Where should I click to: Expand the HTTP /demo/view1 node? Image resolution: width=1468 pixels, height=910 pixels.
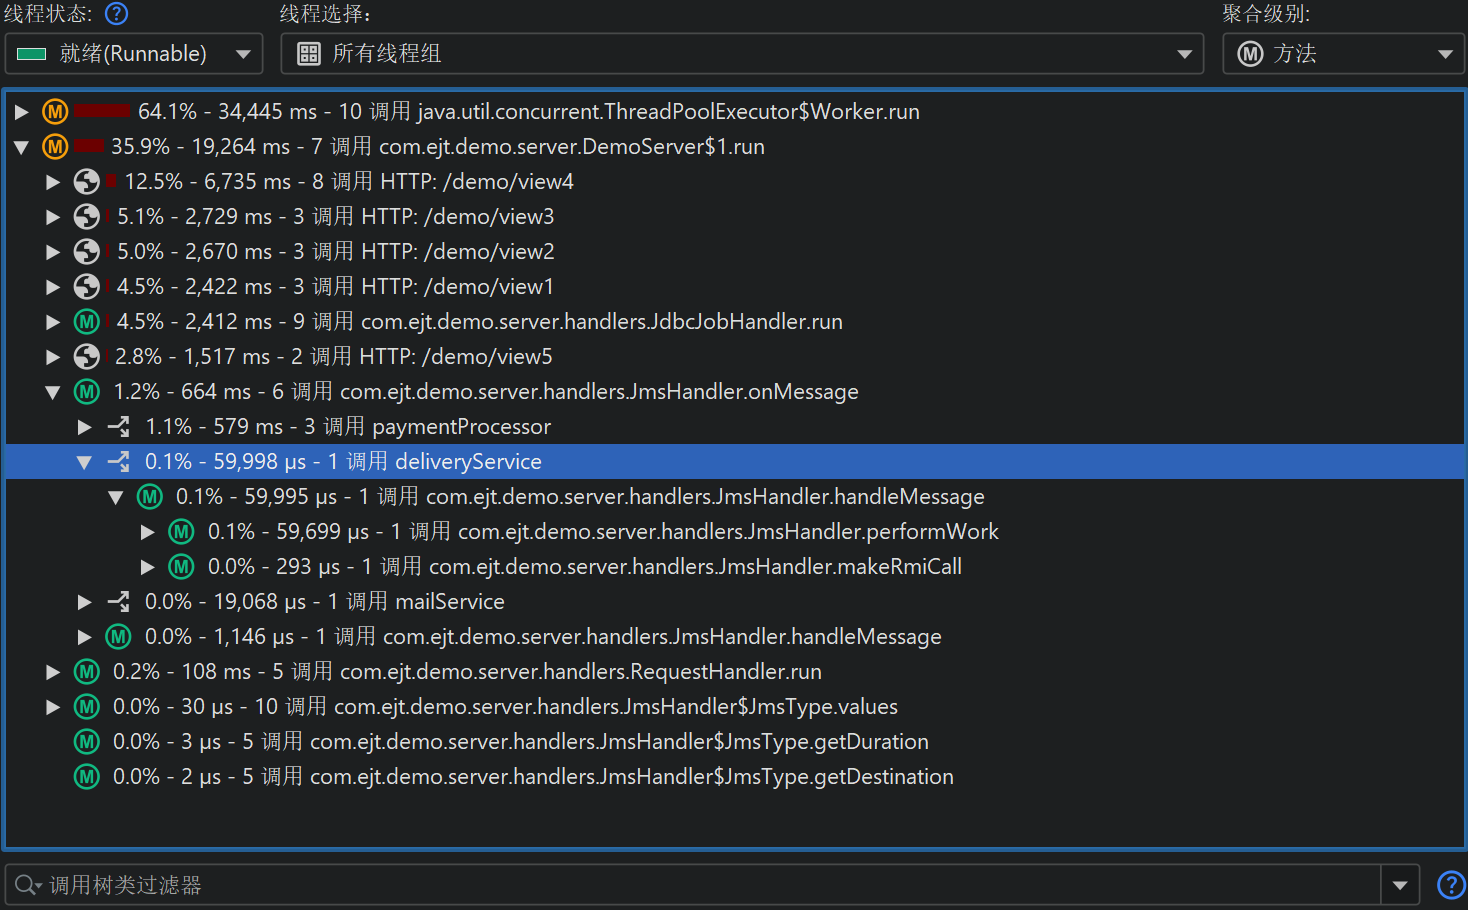(x=53, y=287)
